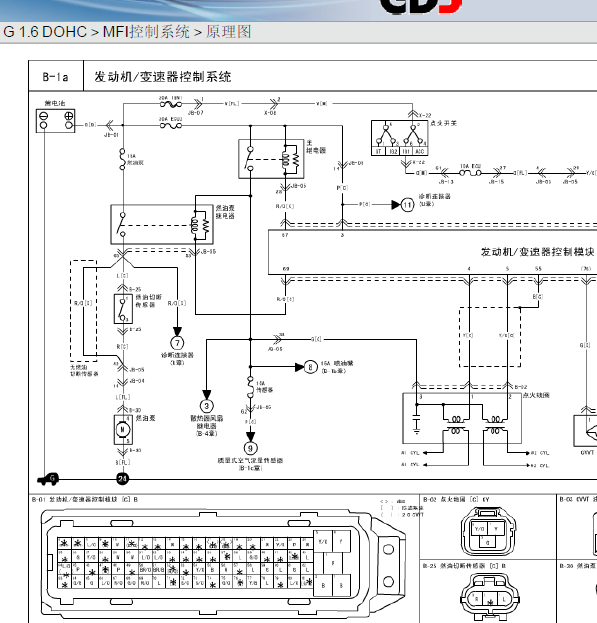Follow circled reference 9 to the air flow sensor
597x623 pixels.
(x=250, y=449)
